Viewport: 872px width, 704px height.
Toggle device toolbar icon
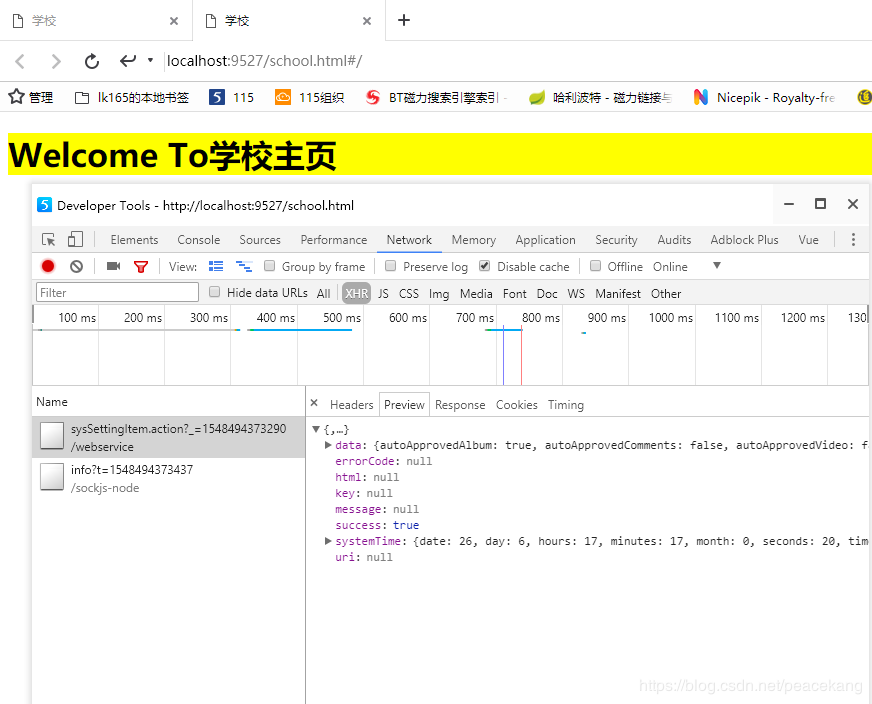(x=75, y=240)
